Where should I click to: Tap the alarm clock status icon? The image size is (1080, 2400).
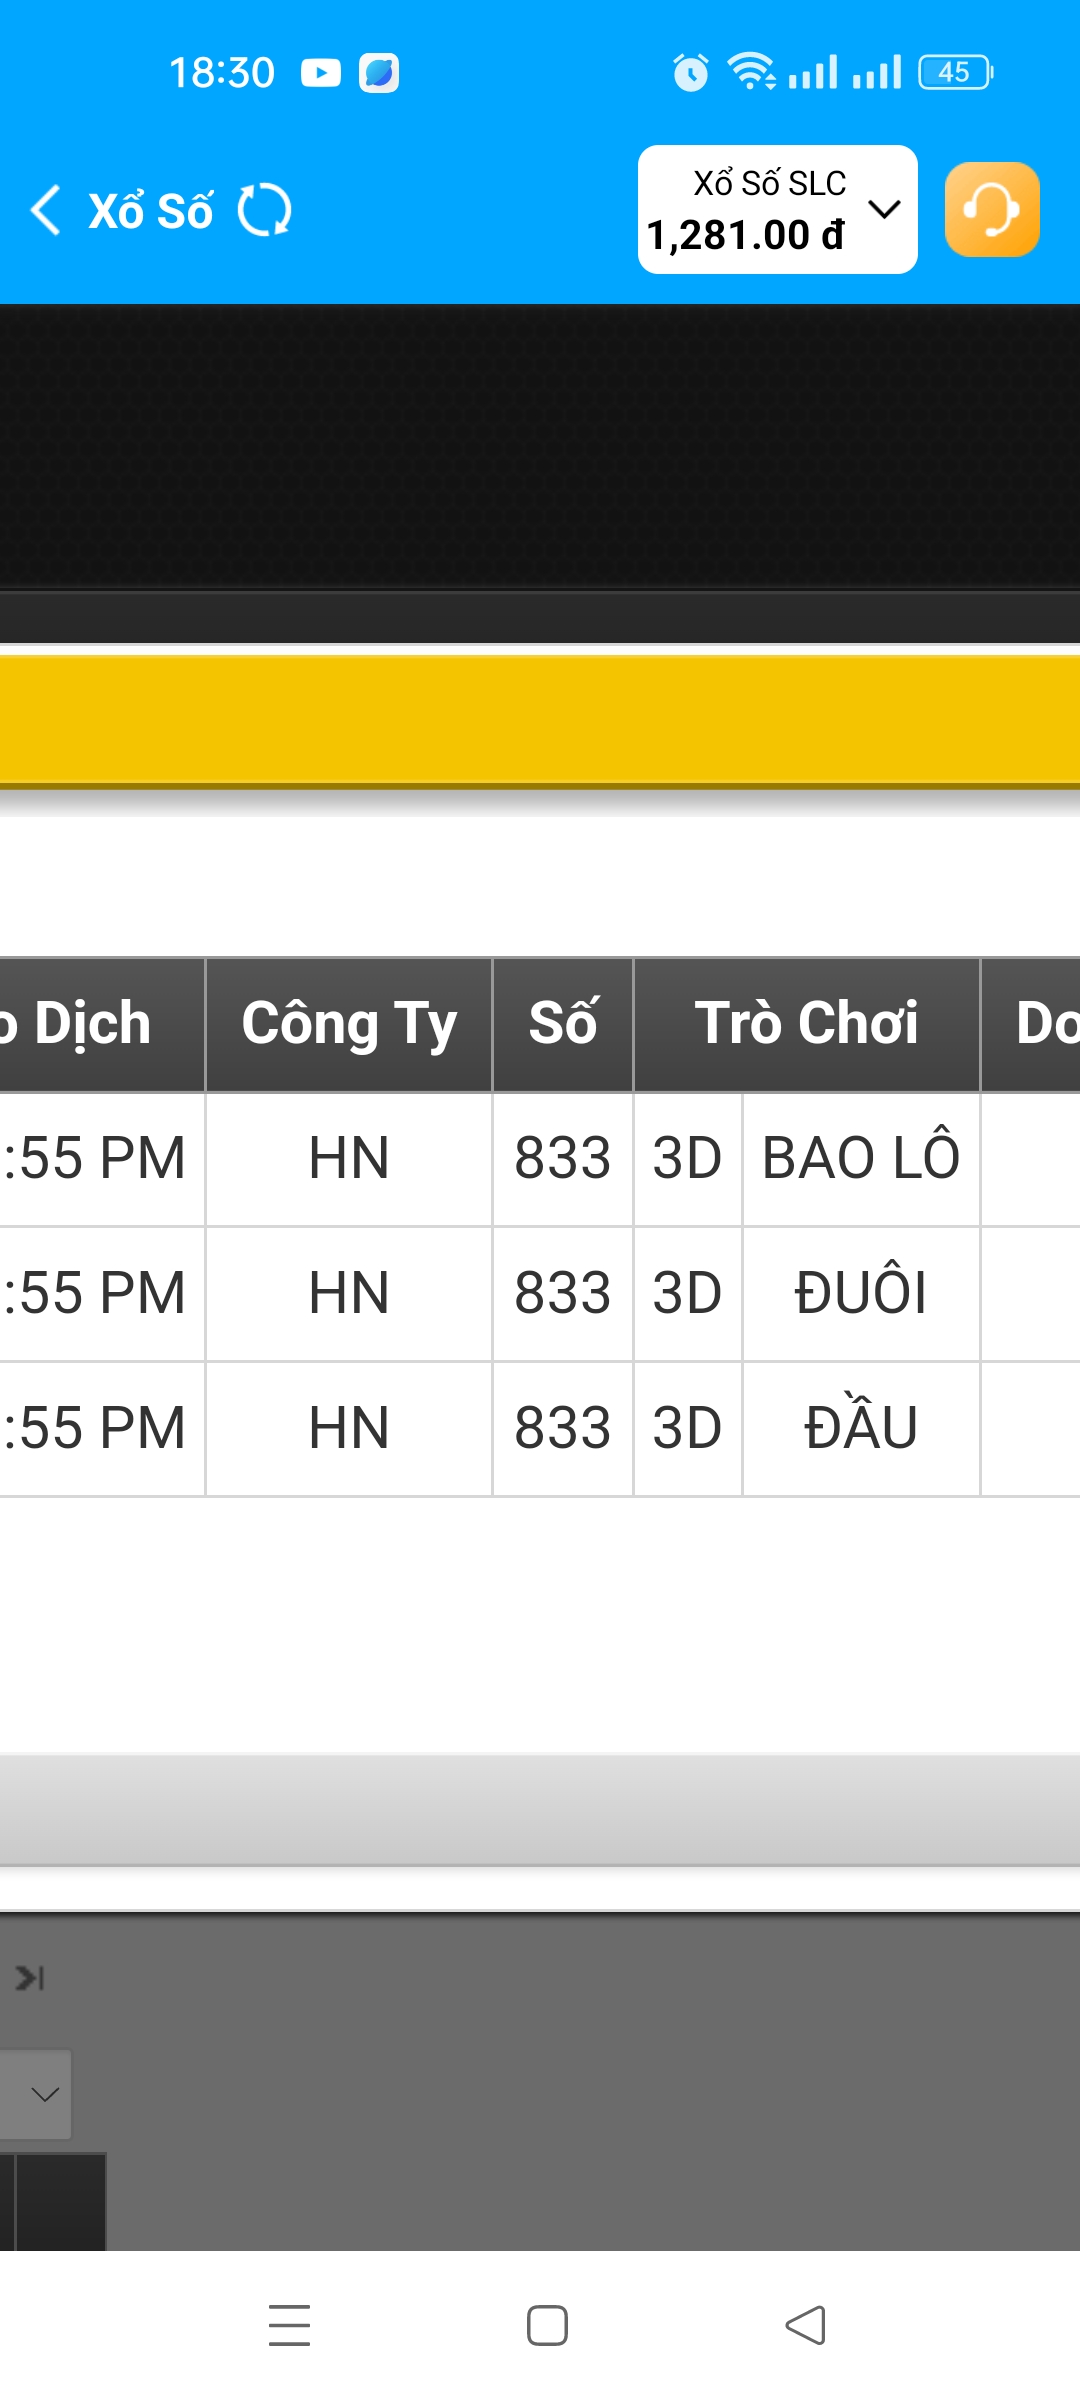click(690, 73)
